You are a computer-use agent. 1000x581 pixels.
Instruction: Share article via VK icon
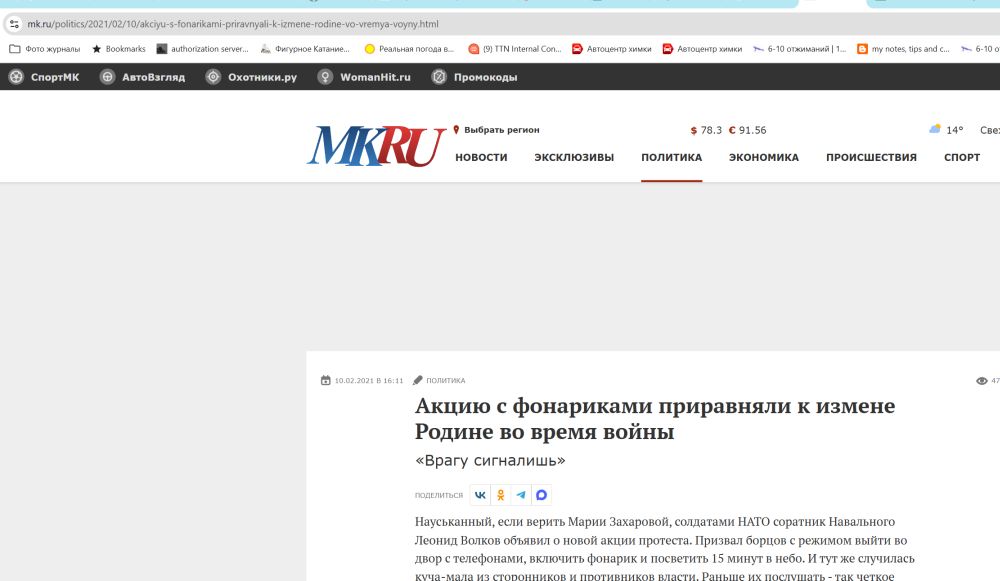[x=481, y=495]
